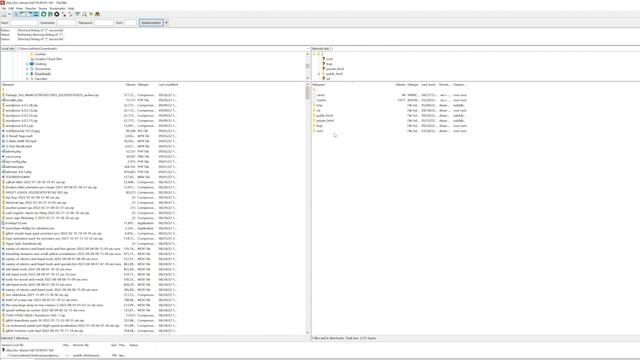Screen dimensions: 640x360
Task: Open the Quickconnect history dropdown
Action: coord(166,23)
